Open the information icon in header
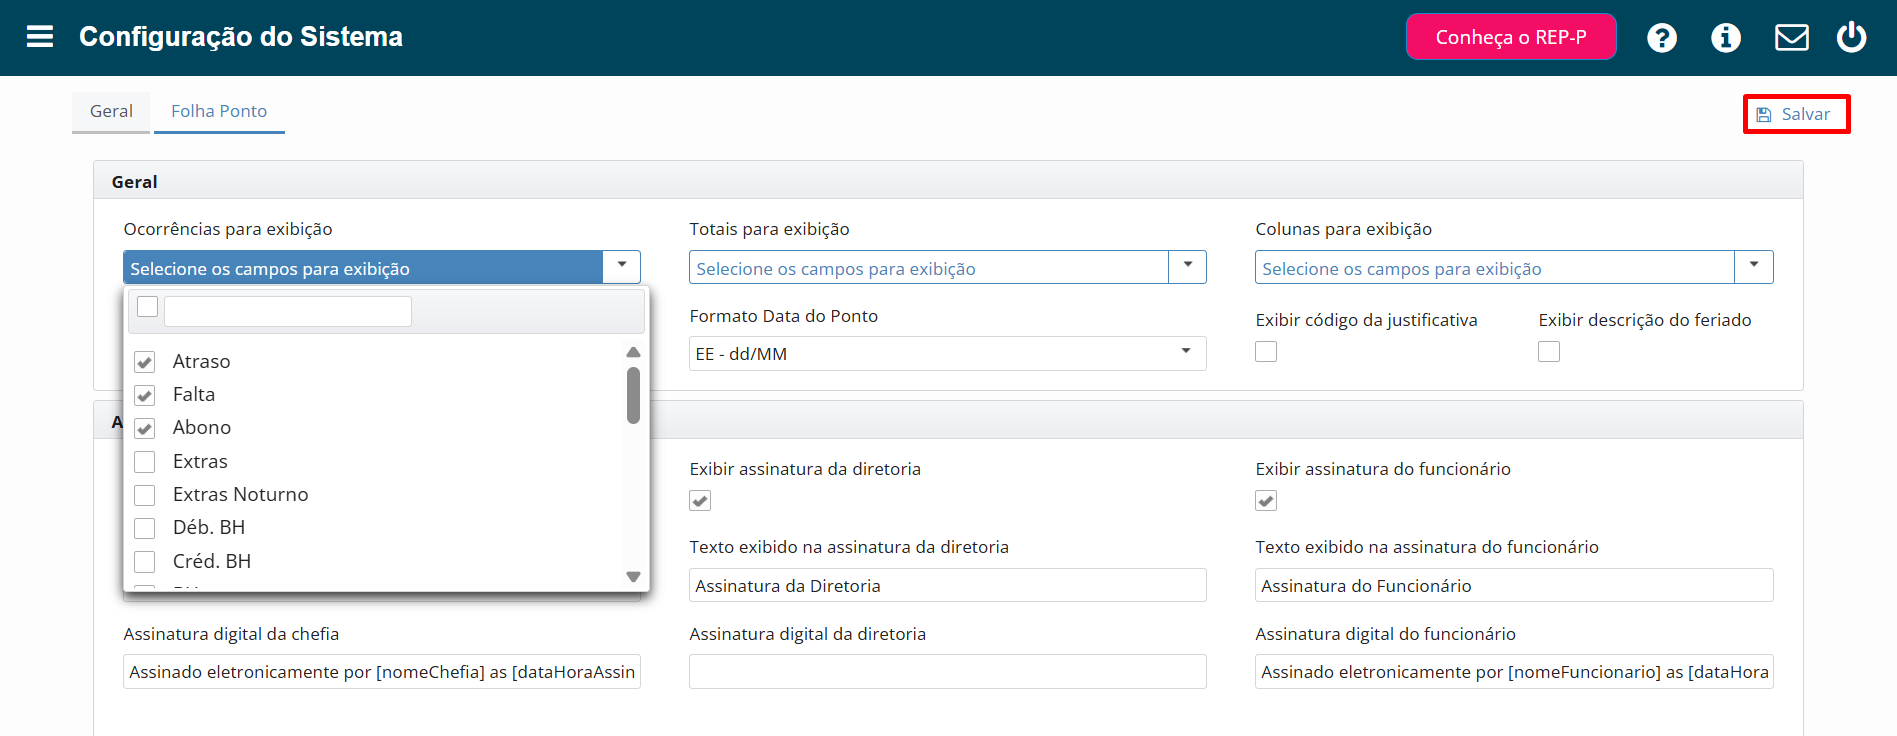The image size is (1897, 736). click(1726, 38)
